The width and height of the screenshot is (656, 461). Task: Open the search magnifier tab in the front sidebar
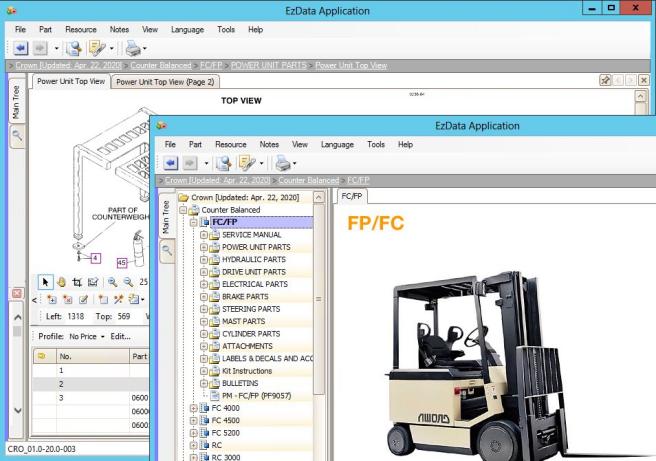point(167,252)
